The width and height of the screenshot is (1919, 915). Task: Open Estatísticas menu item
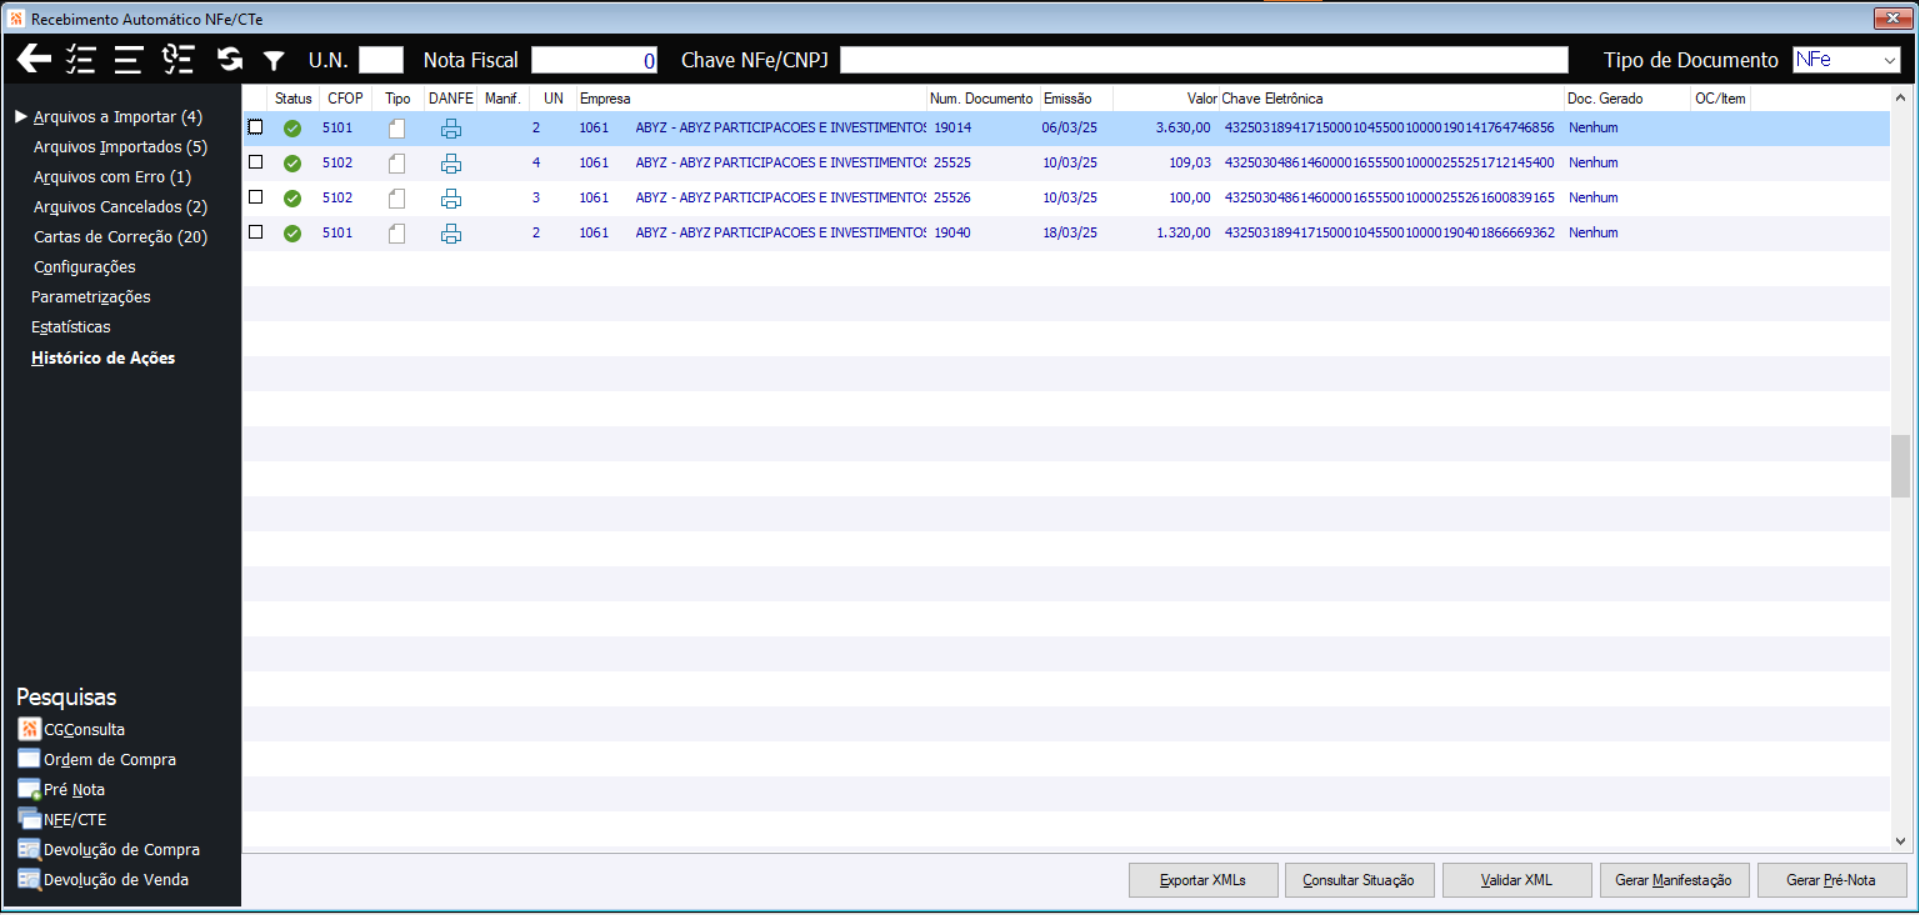click(71, 327)
